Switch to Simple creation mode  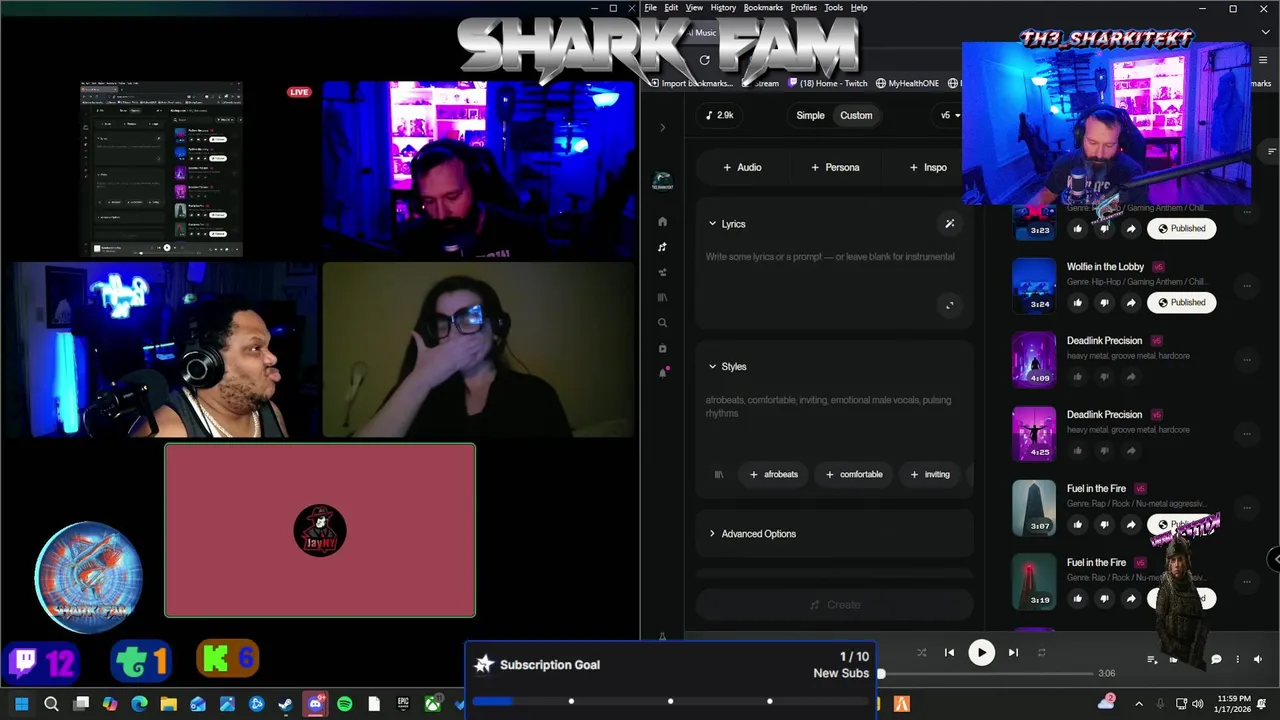pos(810,115)
